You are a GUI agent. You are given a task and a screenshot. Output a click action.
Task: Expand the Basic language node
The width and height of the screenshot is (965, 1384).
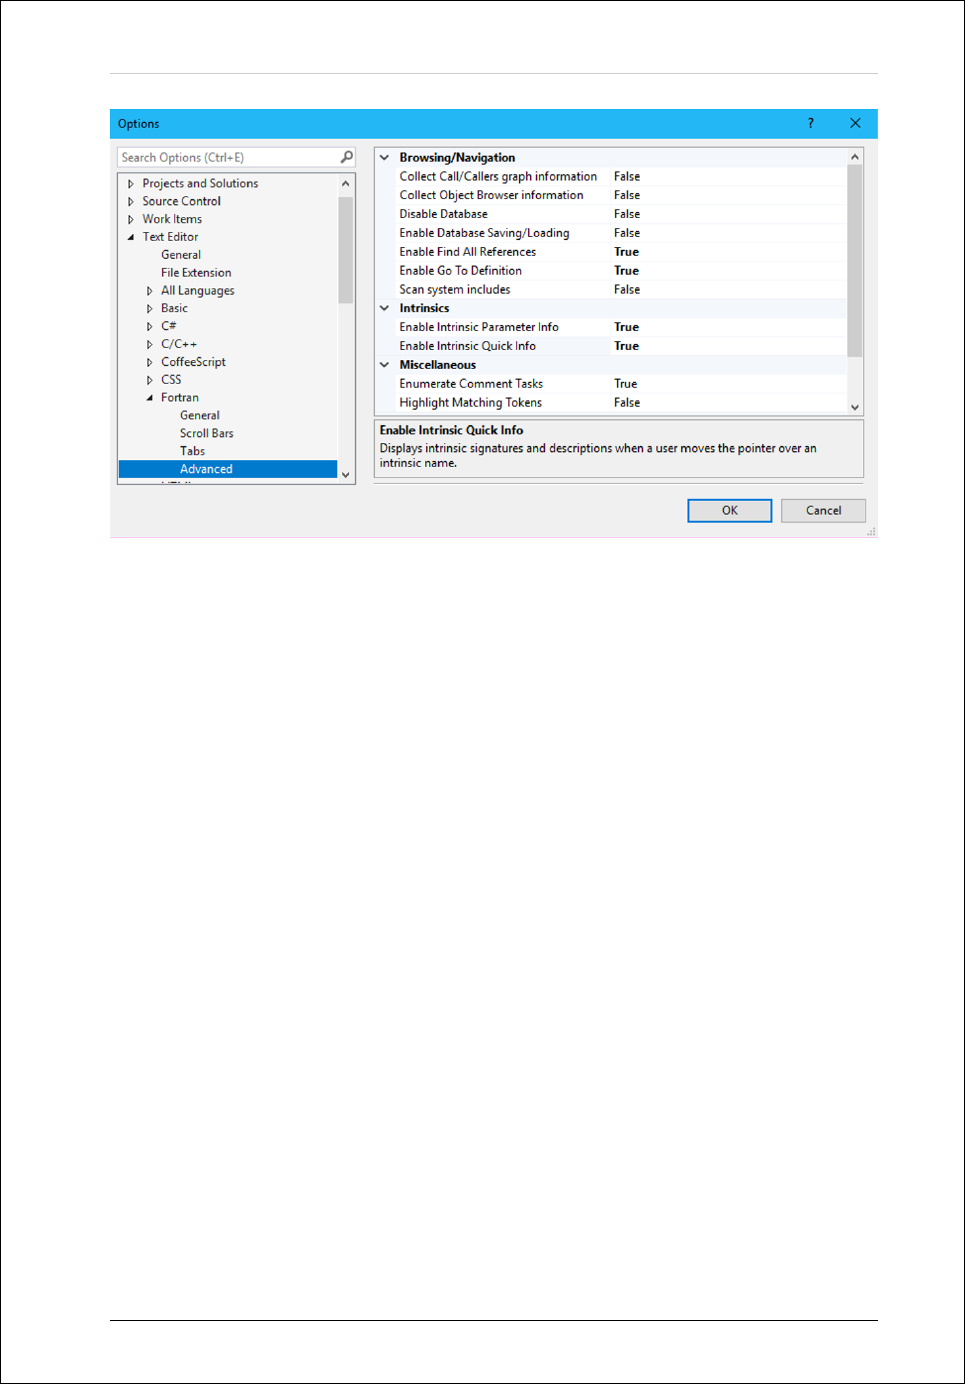[150, 309]
